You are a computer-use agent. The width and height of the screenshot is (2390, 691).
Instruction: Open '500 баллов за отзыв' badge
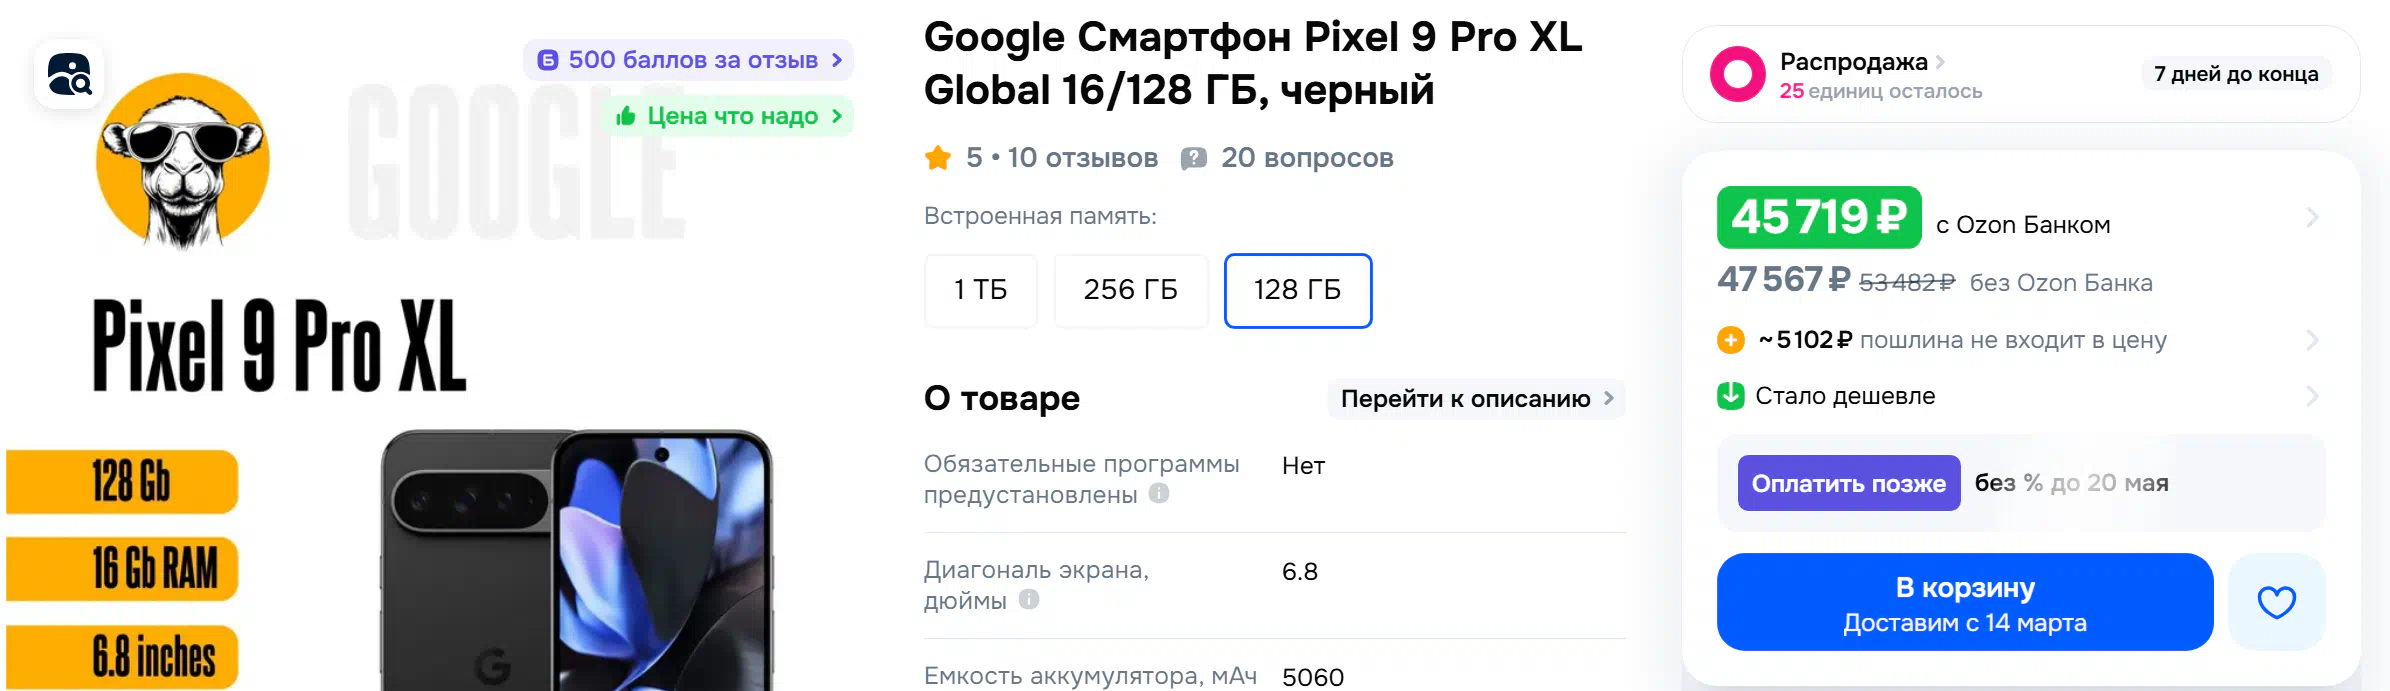(x=689, y=60)
